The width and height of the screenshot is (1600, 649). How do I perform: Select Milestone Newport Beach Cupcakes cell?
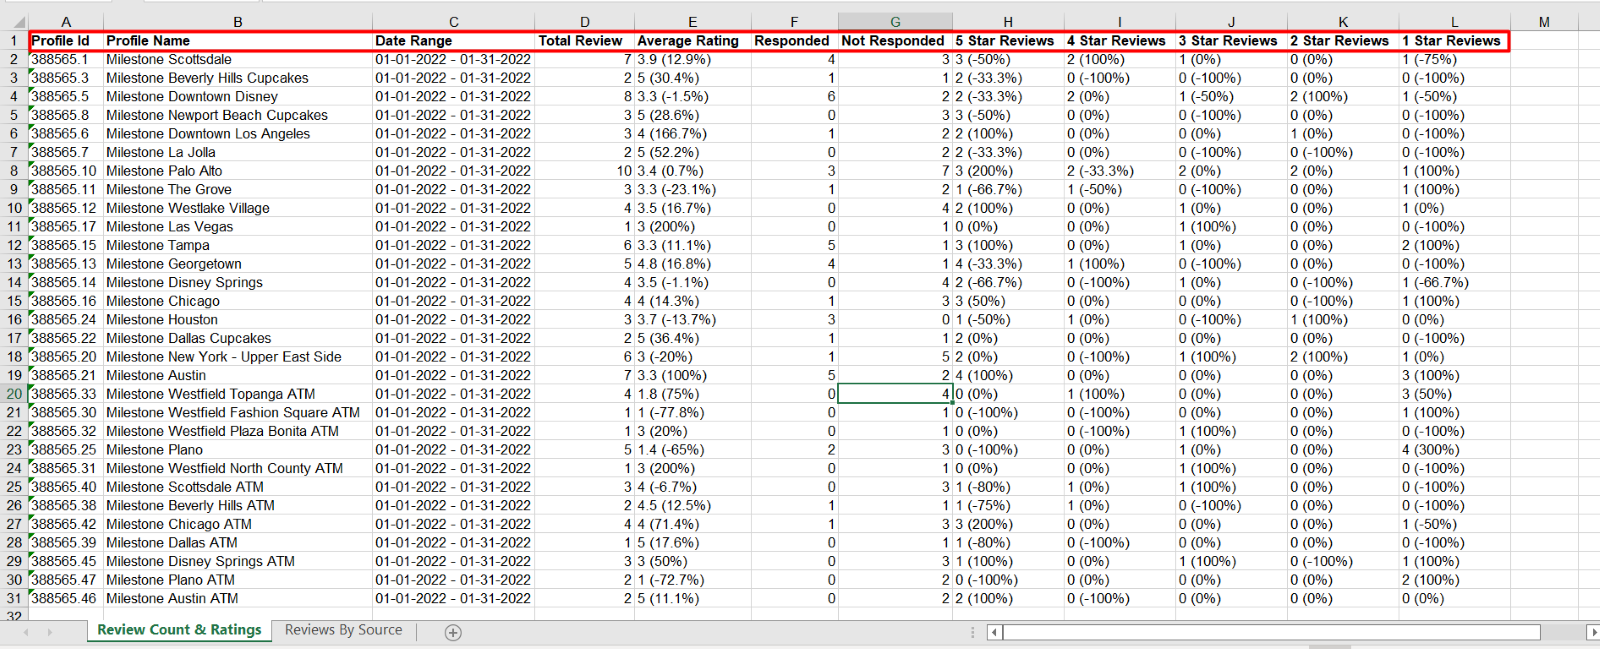coord(238,115)
